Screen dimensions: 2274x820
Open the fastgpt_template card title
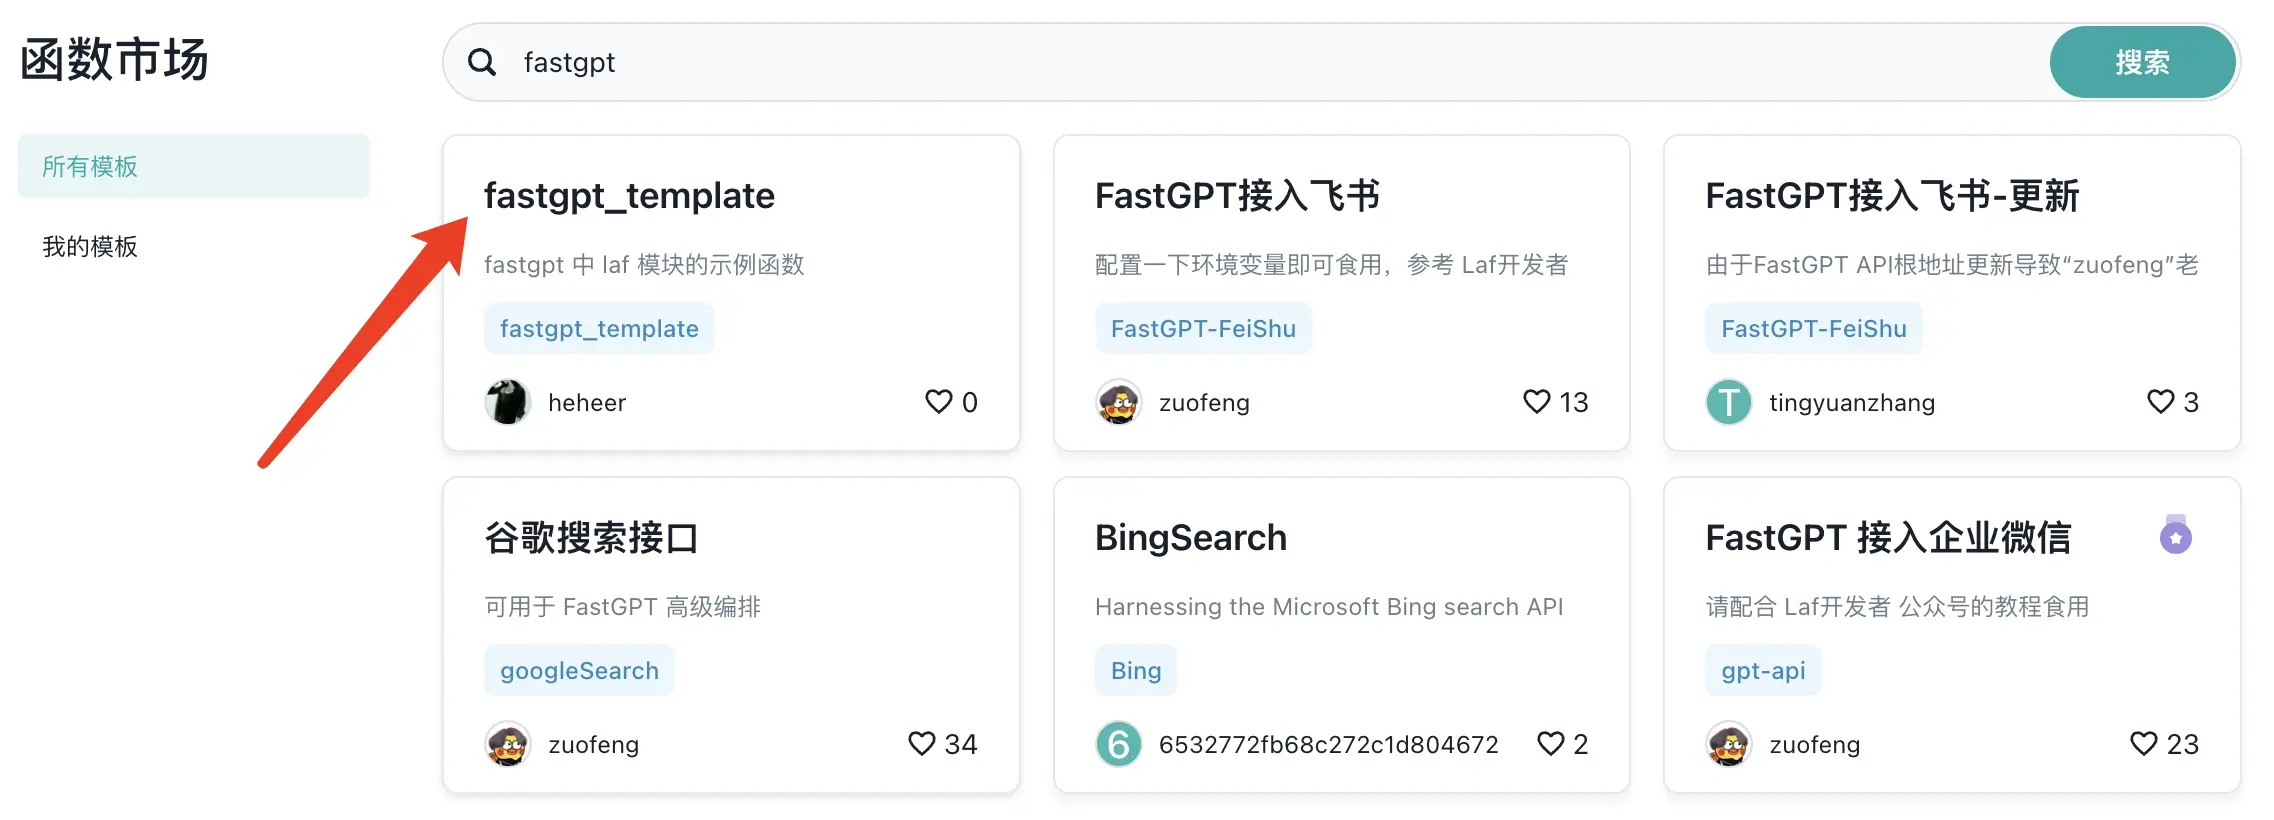(x=629, y=196)
